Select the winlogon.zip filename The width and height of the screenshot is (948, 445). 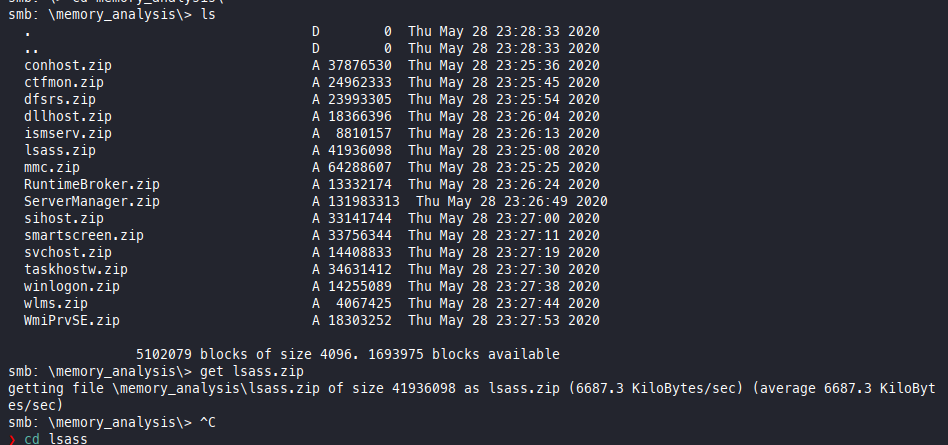tap(72, 286)
